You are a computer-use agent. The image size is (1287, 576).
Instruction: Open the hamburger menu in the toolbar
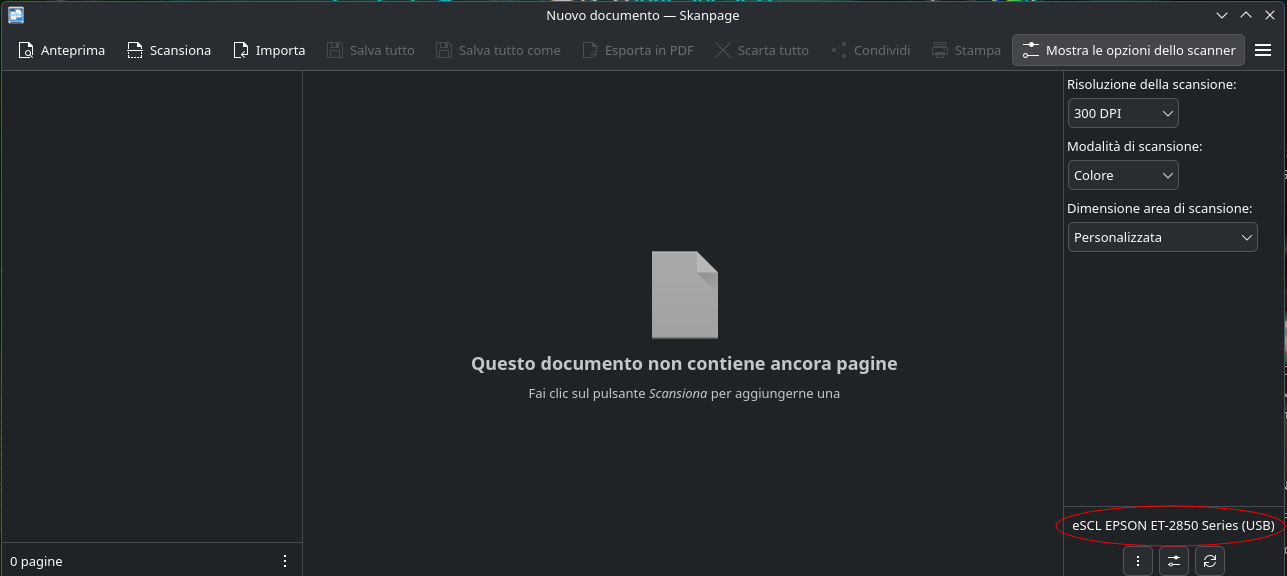[1263, 50]
